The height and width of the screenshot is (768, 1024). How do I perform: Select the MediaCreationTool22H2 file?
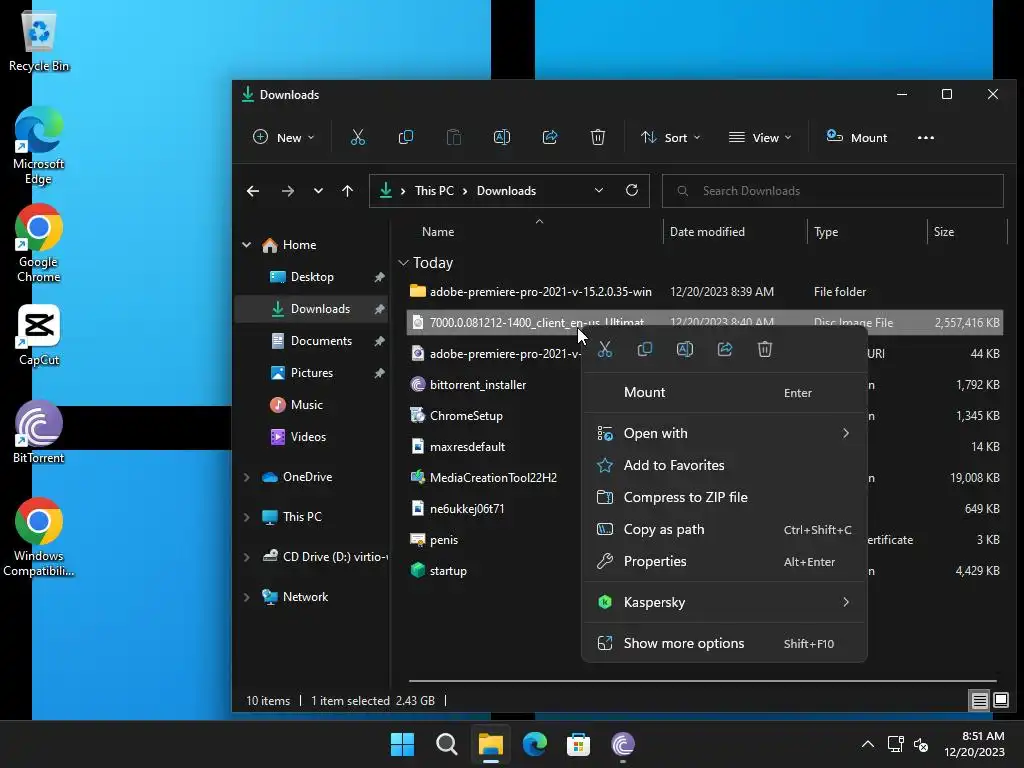point(493,477)
